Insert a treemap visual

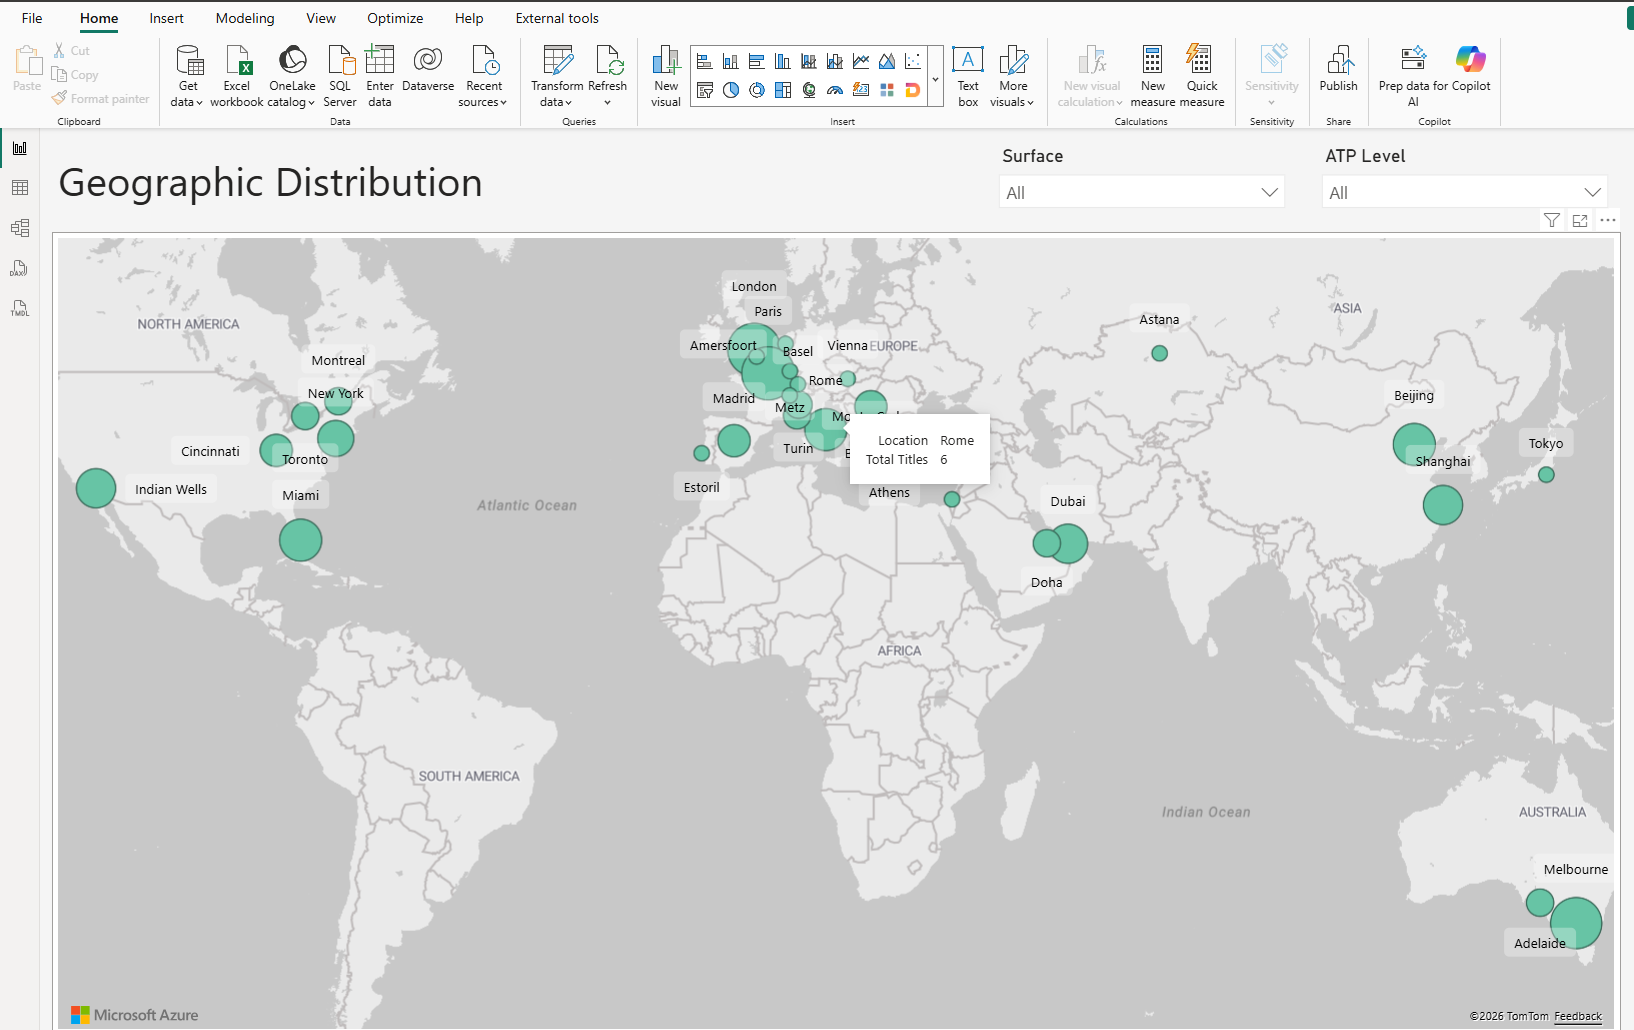click(783, 90)
